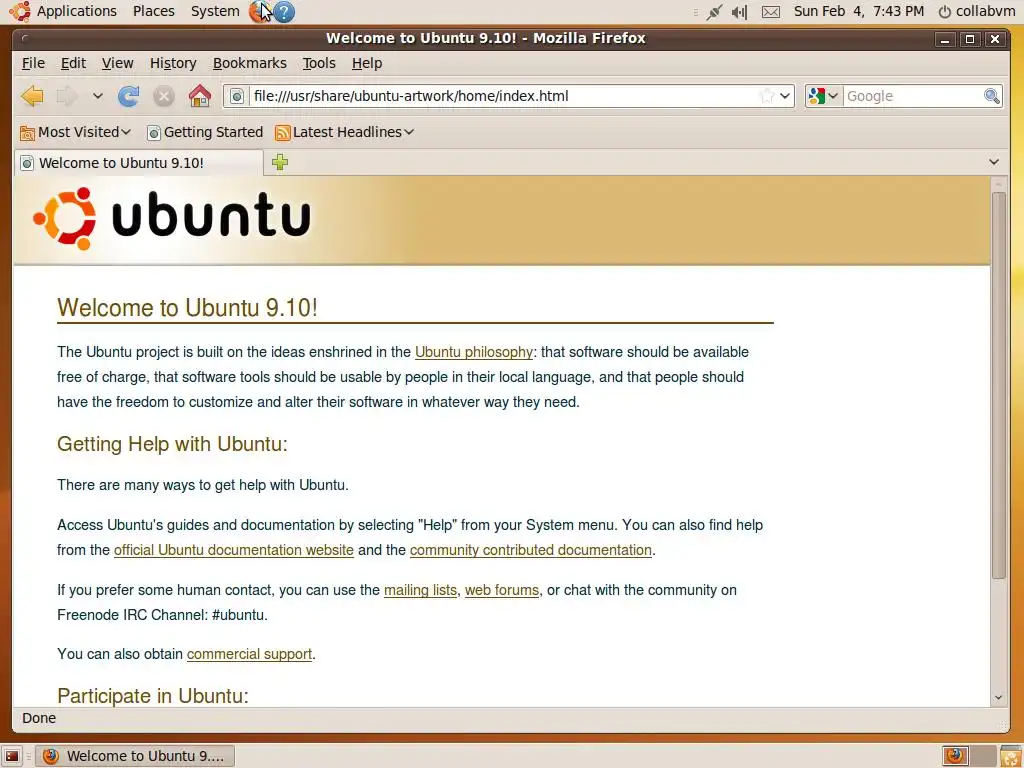1024x768 pixels.
Task: Open the commercial support link
Action: point(249,654)
